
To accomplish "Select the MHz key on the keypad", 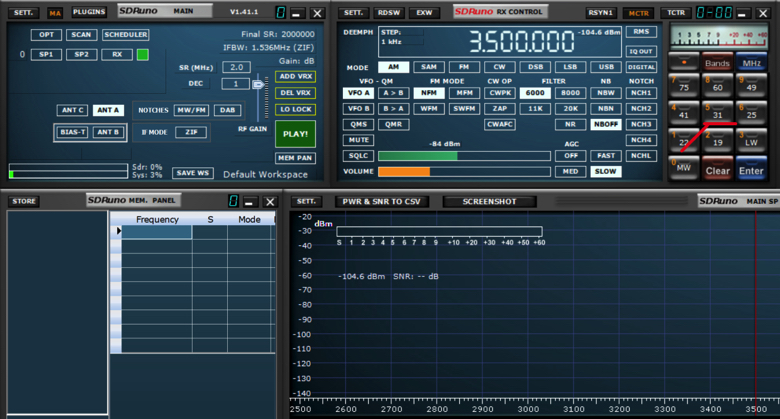I will tap(751, 62).
